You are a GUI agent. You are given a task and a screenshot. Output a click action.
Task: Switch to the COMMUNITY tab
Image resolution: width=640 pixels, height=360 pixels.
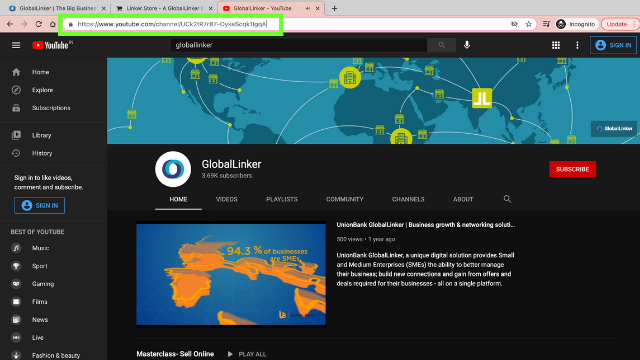click(344, 200)
